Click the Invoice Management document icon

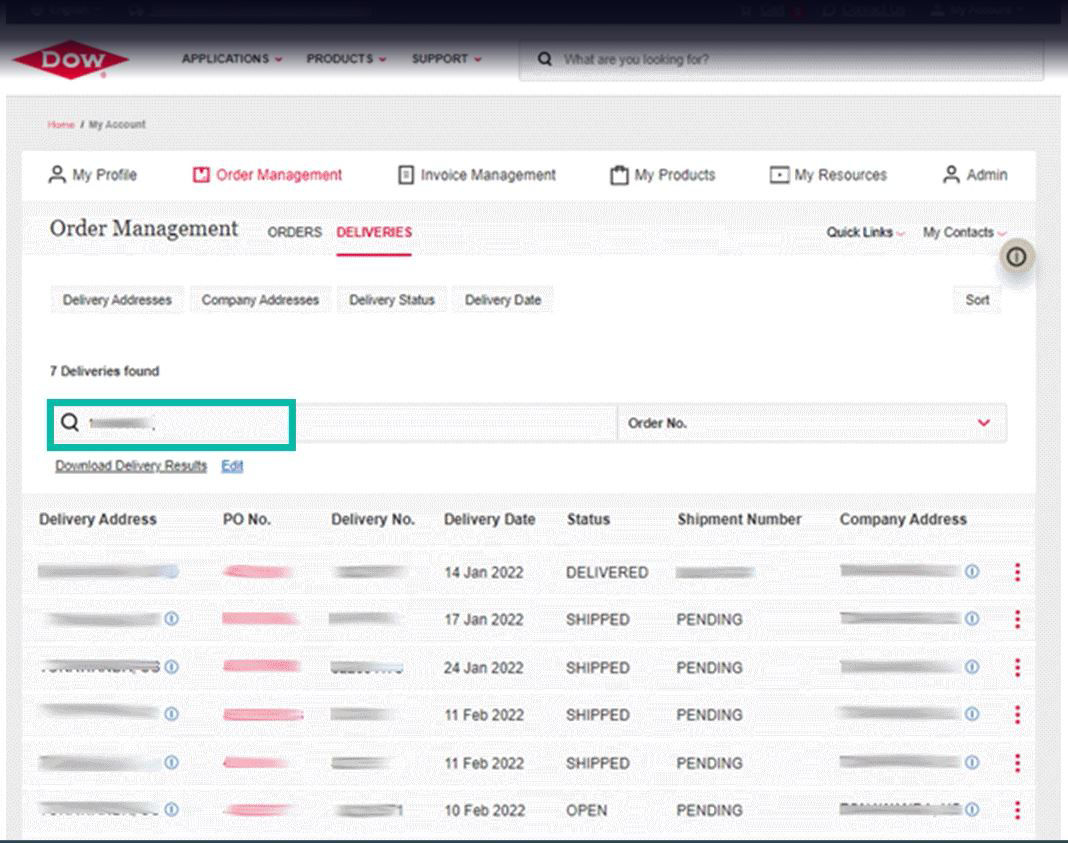(x=408, y=174)
